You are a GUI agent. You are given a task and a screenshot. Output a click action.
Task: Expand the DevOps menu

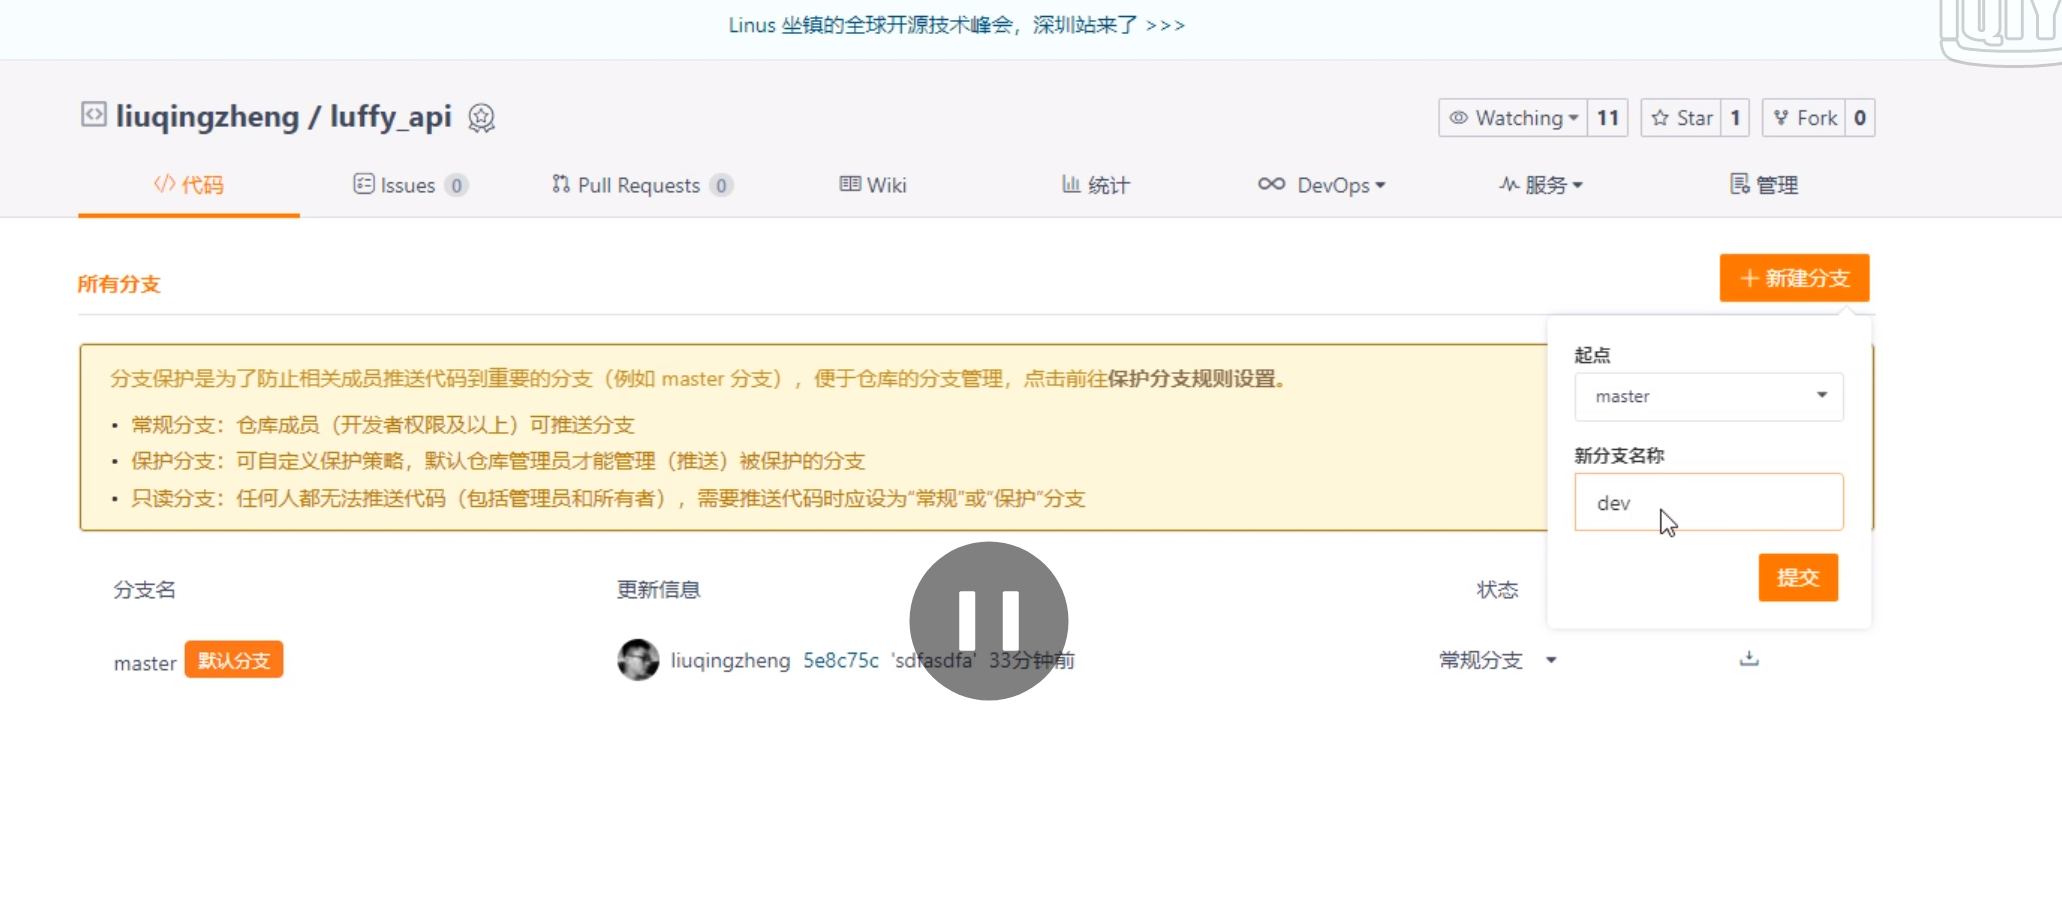click(x=1322, y=185)
